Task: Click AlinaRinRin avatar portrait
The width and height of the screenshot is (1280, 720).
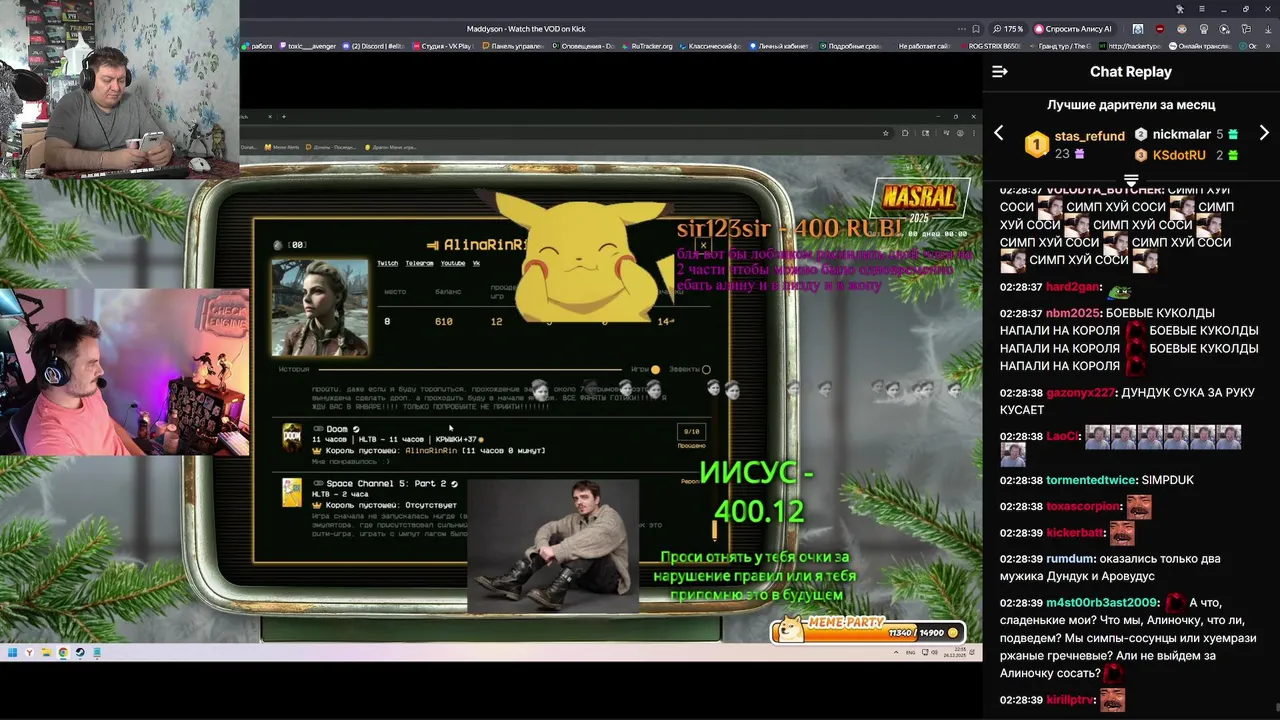Action: pos(320,307)
